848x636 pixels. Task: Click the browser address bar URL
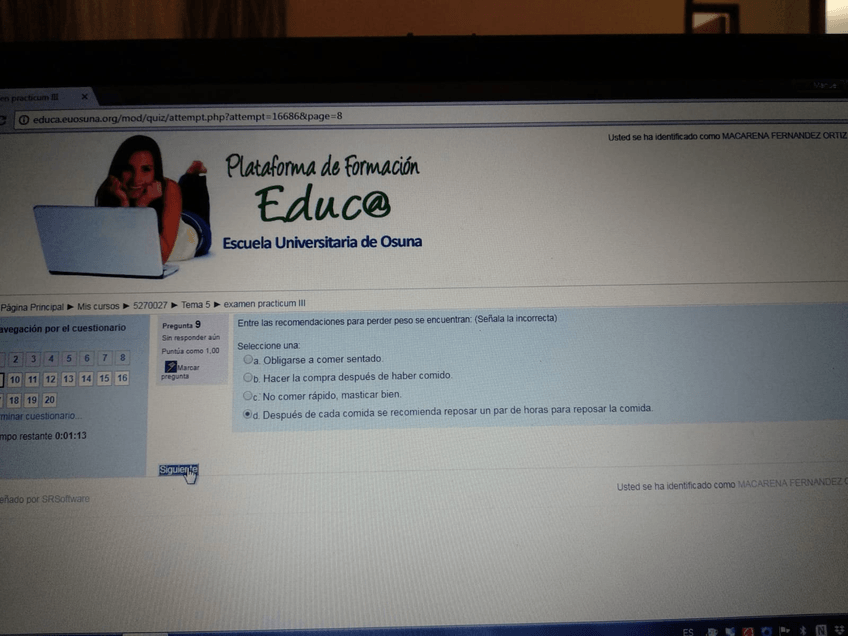coord(187,117)
